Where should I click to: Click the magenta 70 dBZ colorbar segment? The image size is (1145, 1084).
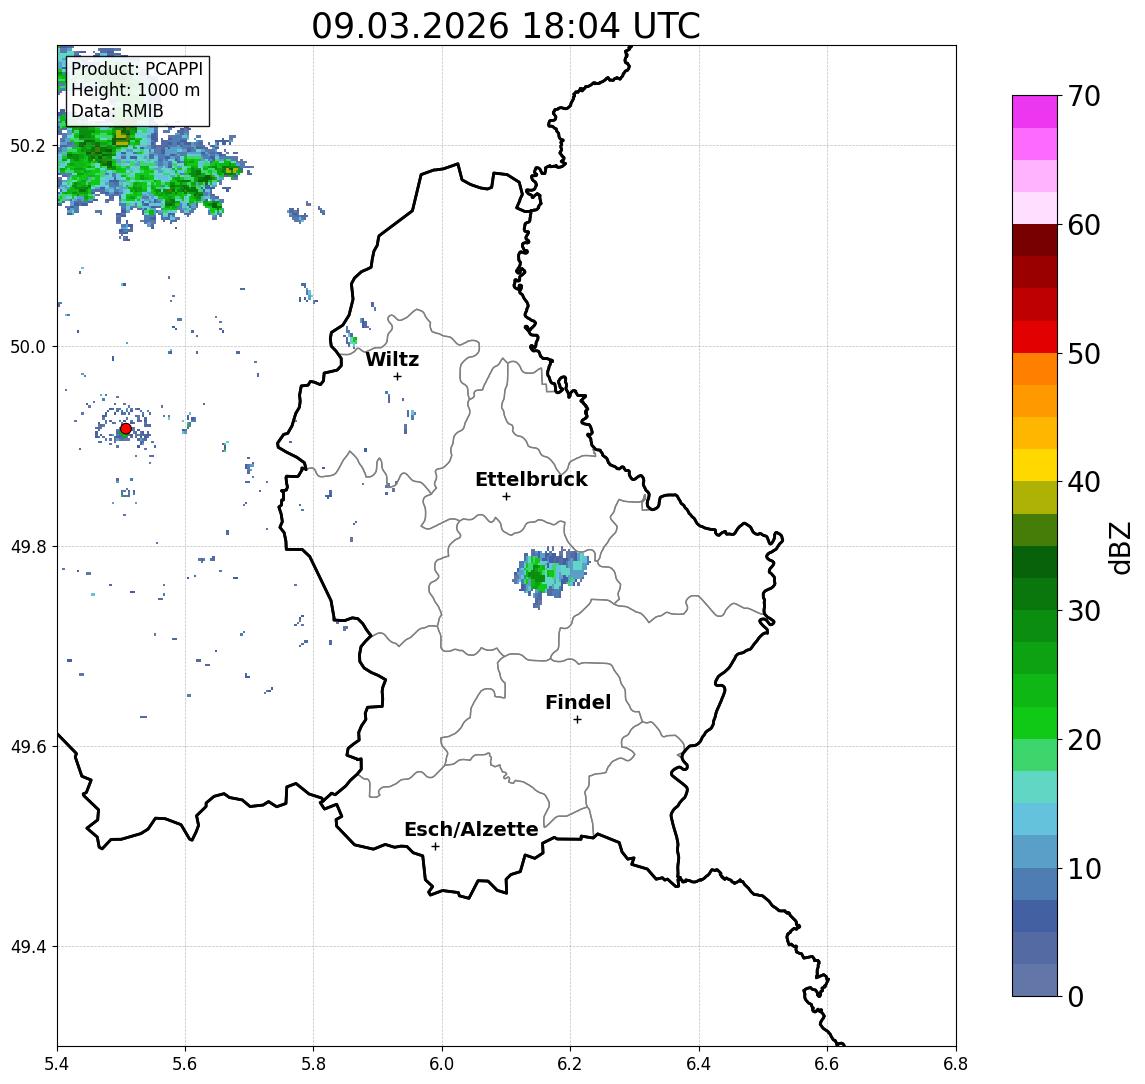[1035, 112]
